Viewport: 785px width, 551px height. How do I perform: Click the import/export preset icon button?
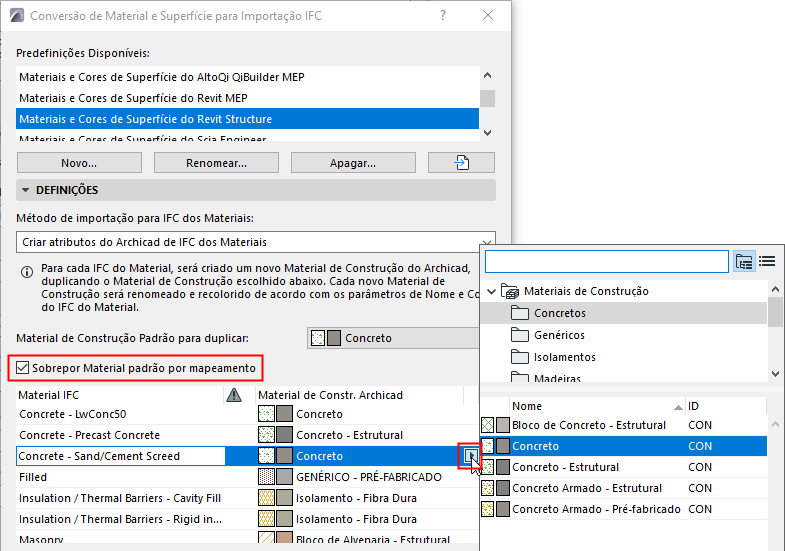(461, 163)
